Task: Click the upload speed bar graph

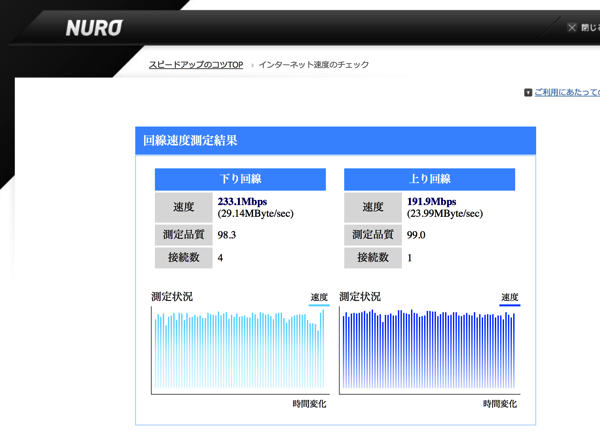Action: pyautogui.click(x=428, y=350)
